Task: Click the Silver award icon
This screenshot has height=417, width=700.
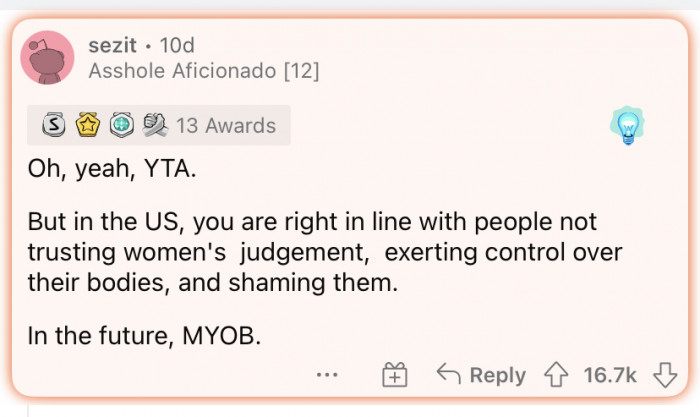Action: [53, 126]
